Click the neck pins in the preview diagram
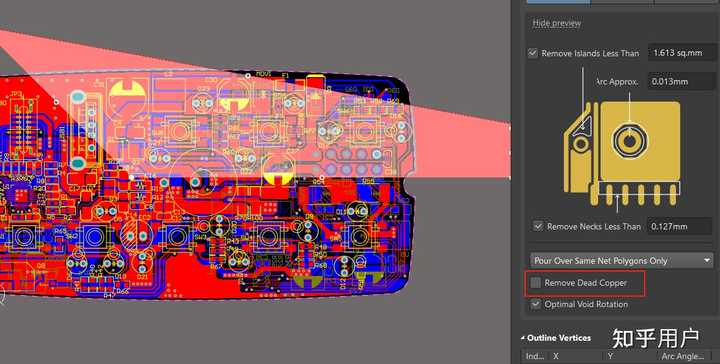The height and width of the screenshot is (364, 720). tap(634, 195)
